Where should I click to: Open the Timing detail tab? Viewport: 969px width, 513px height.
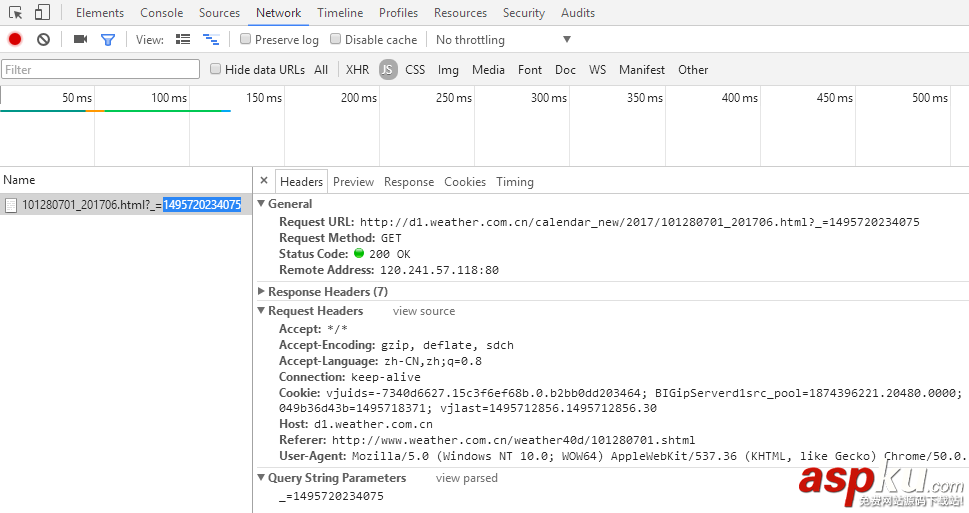pos(515,182)
